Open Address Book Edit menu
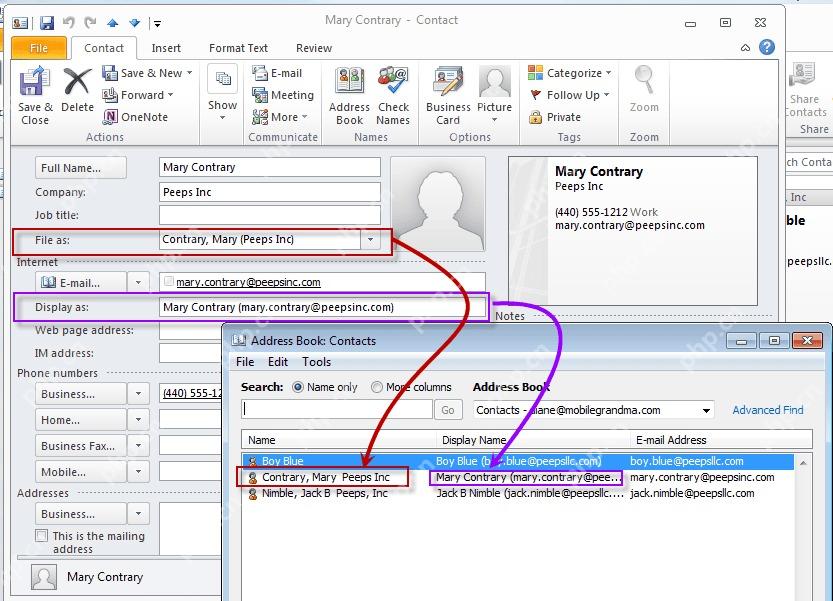This screenshot has width=833, height=601. click(x=278, y=362)
